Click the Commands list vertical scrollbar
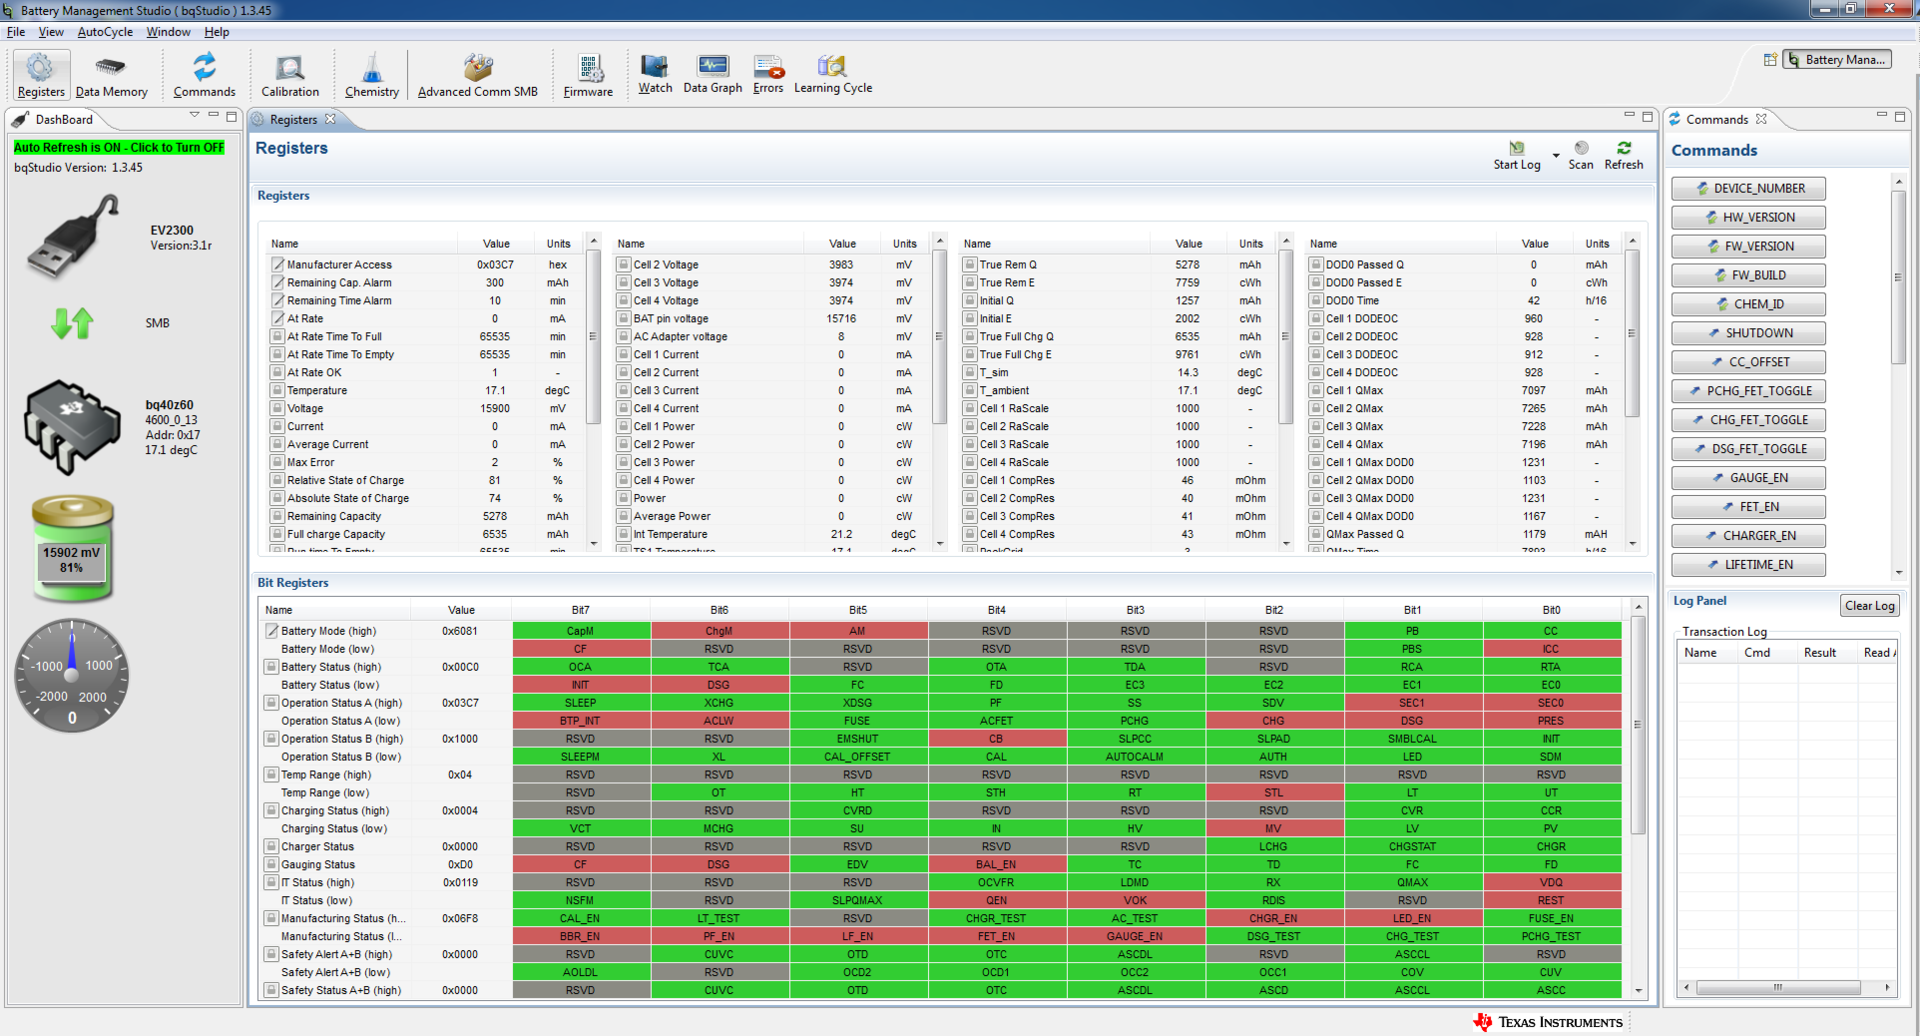This screenshot has height=1036, width=1920. pyautogui.click(x=1897, y=277)
